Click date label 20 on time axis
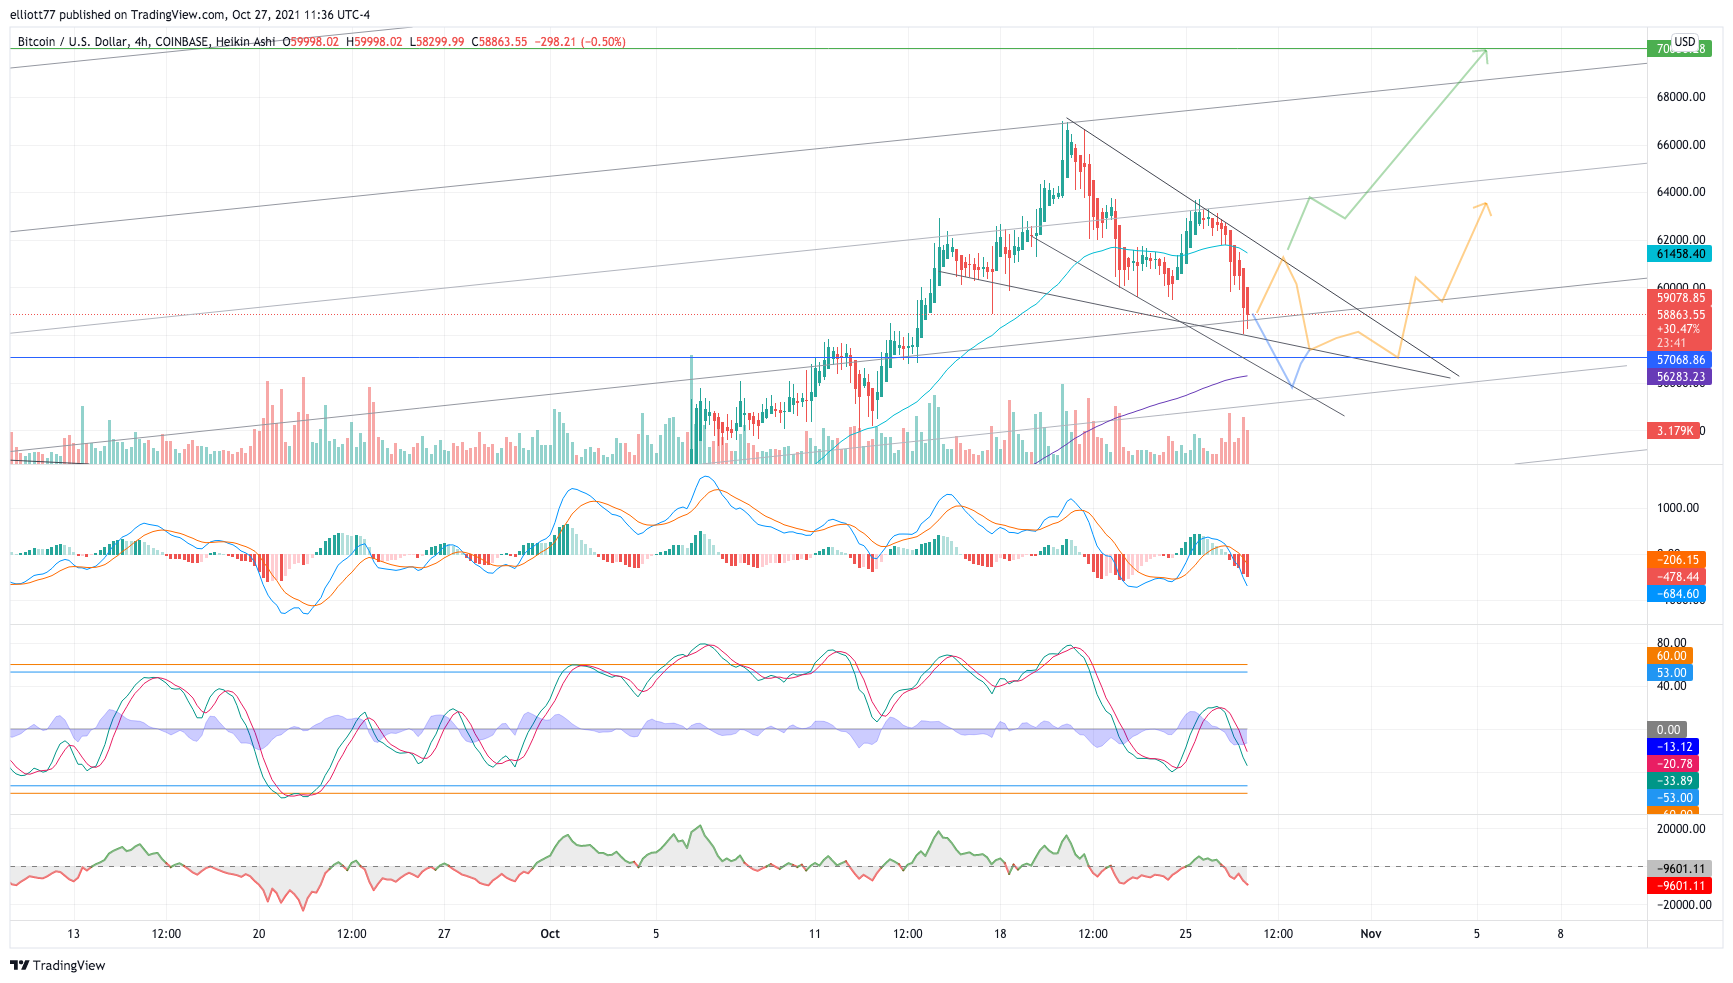 point(259,934)
